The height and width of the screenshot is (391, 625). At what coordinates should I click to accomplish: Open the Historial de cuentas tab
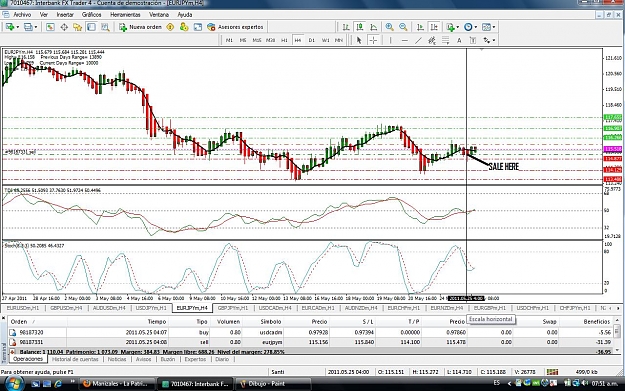(x=75, y=360)
